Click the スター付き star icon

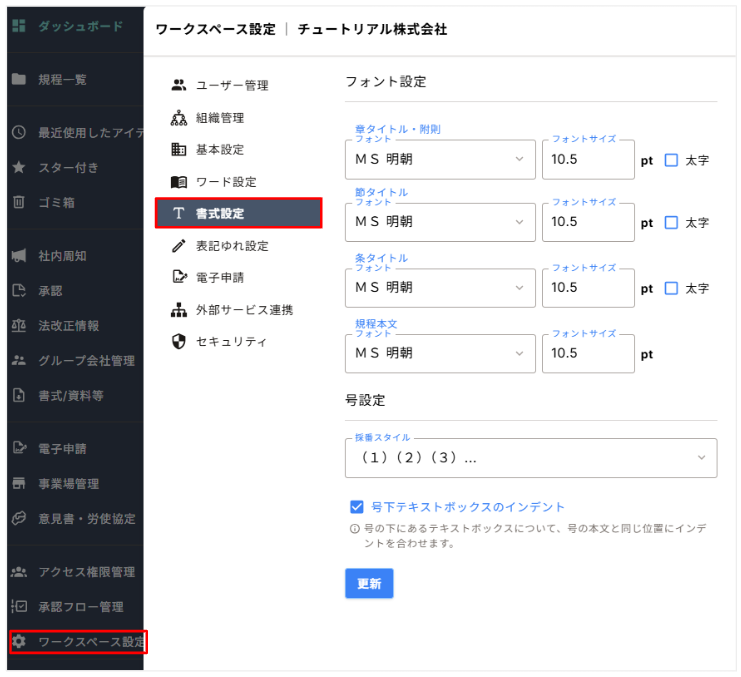click(18, 167)
